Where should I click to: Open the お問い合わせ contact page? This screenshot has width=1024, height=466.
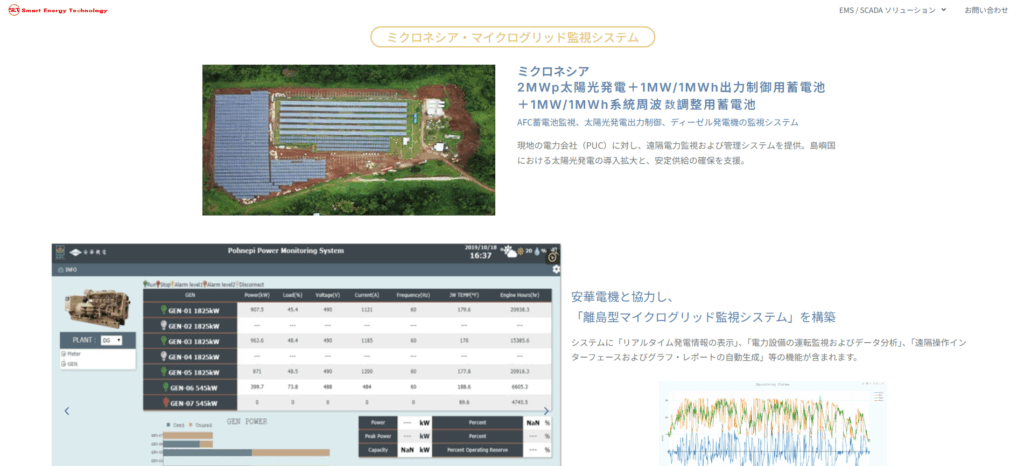[986, 10]
